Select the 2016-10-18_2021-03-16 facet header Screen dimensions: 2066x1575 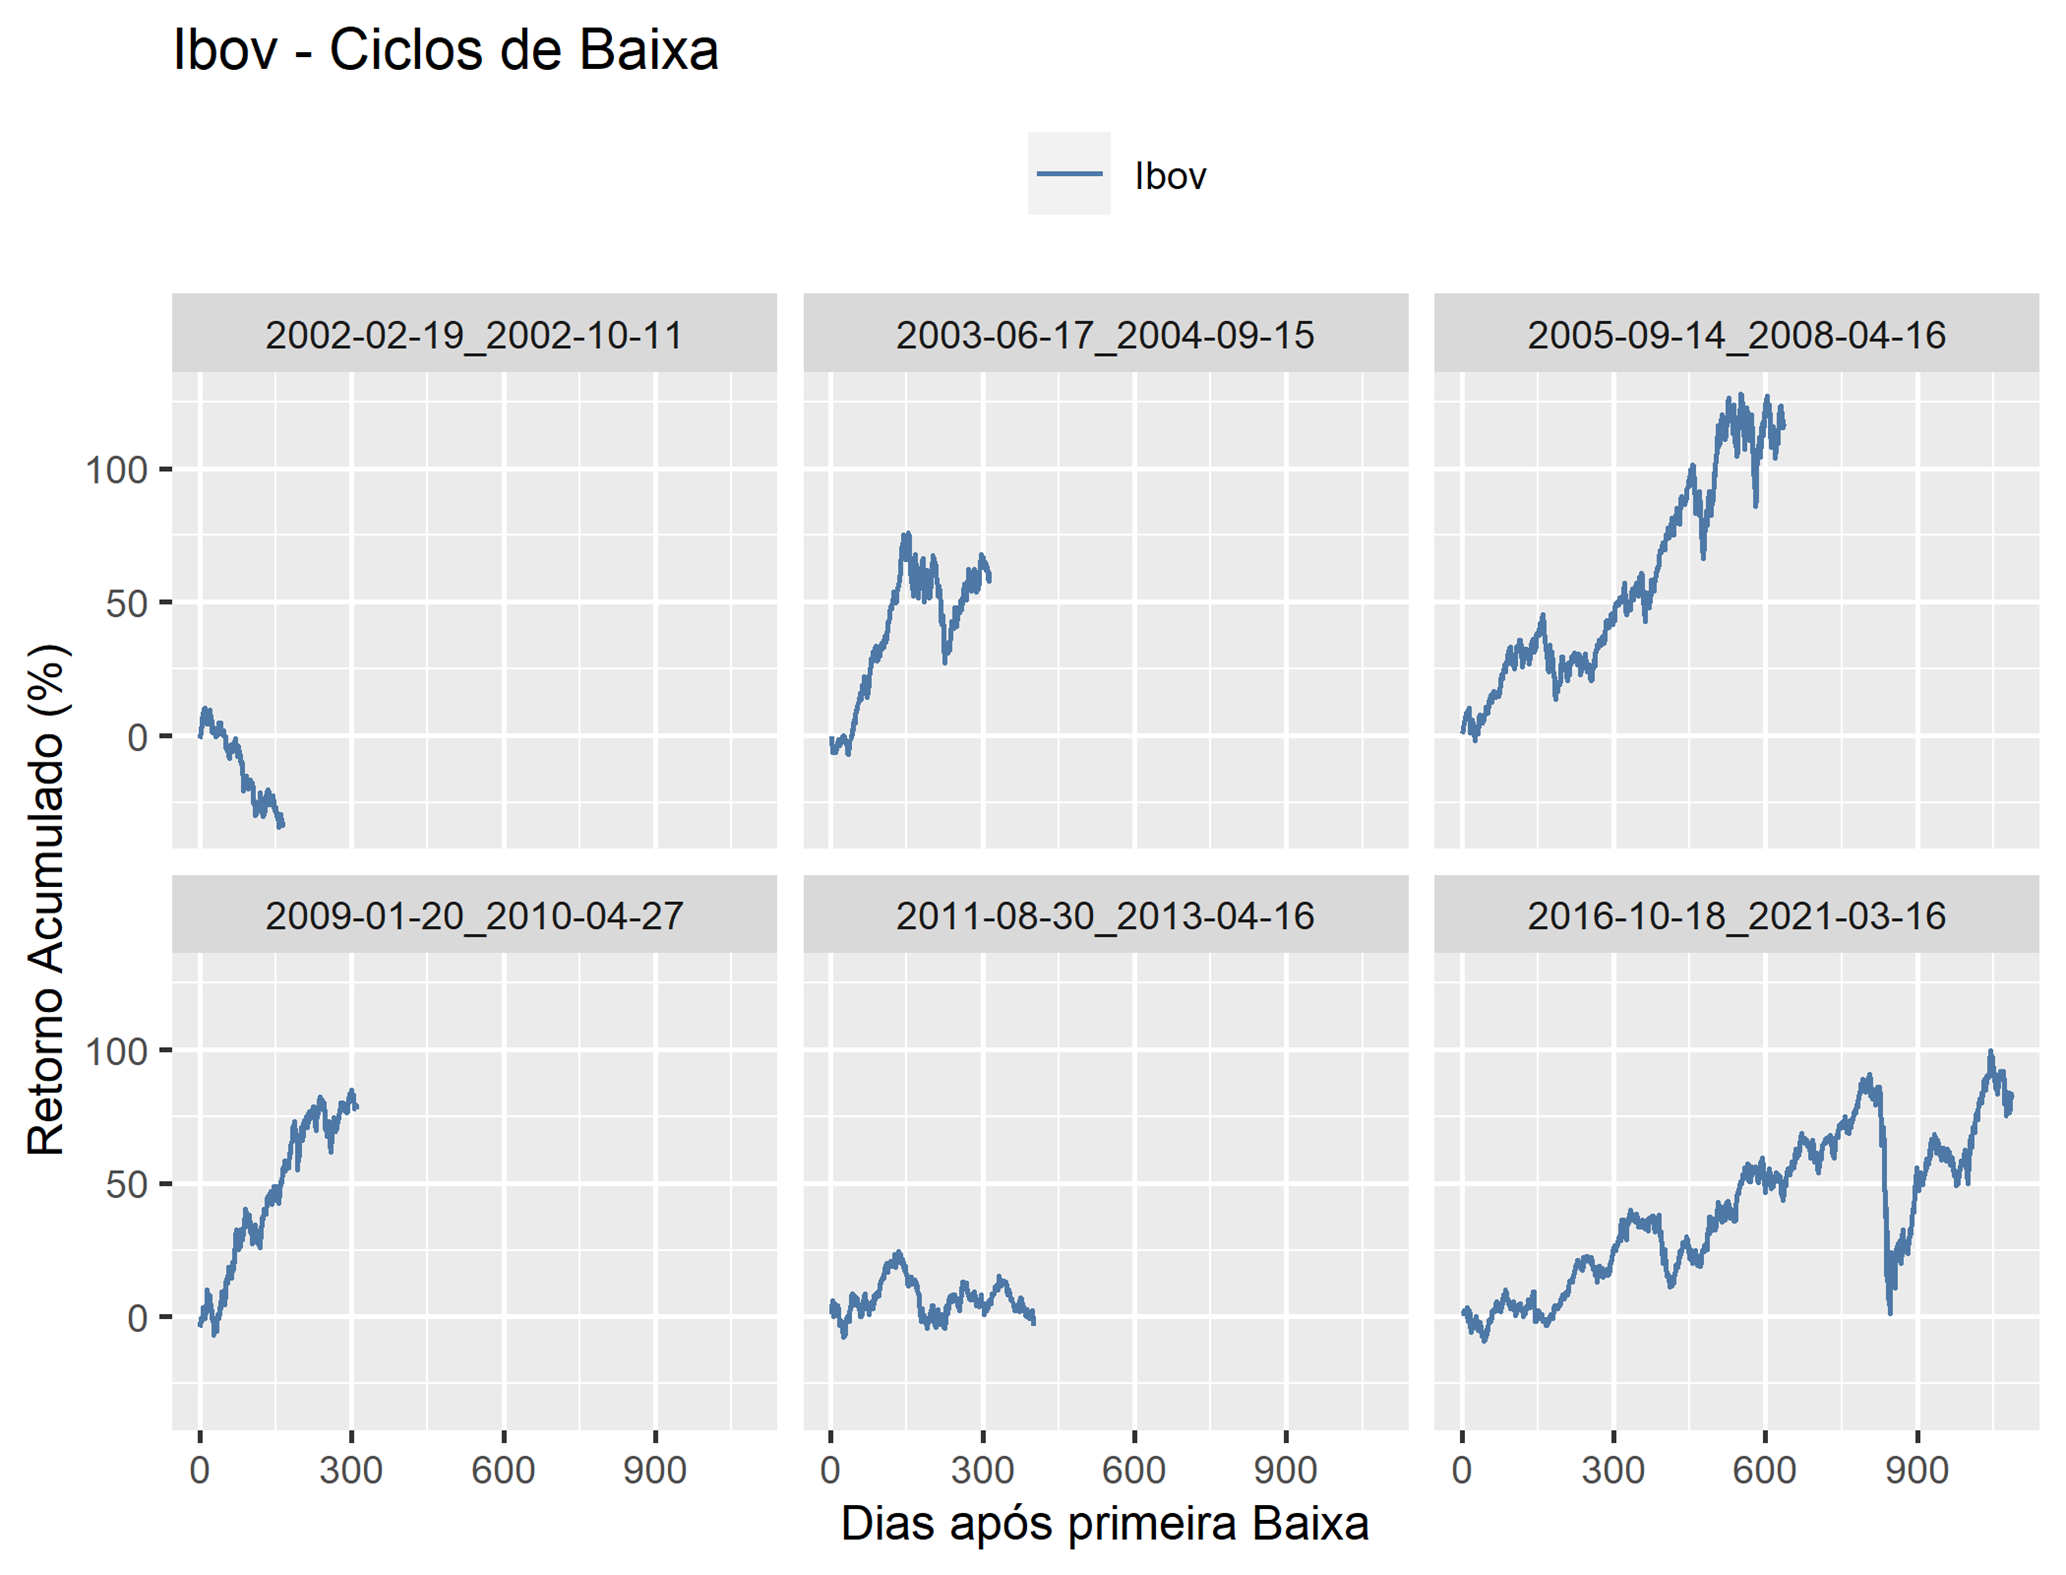pos(1736,915)
